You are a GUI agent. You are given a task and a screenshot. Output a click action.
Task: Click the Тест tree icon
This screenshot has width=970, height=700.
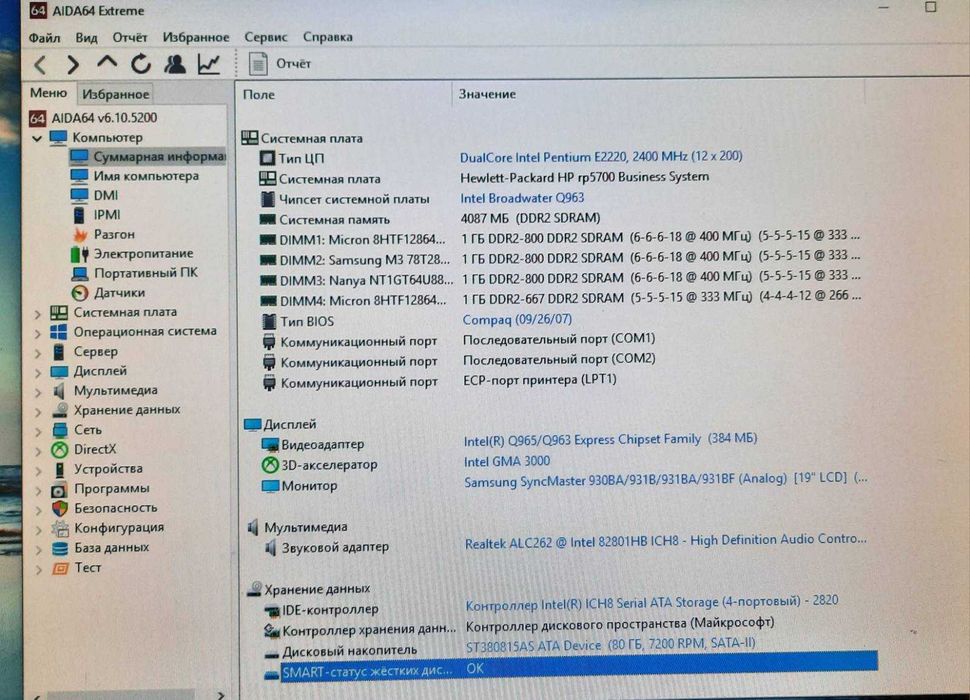60,568
